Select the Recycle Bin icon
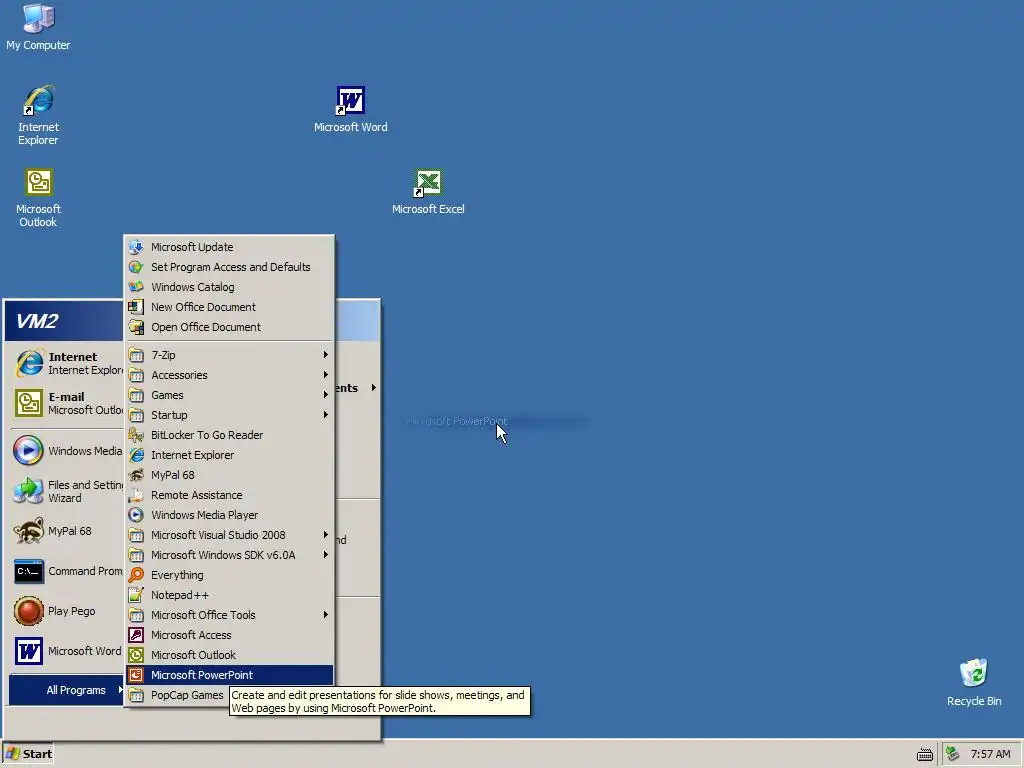This screenshot has width=1024, height=768. [x=974, y=682]
